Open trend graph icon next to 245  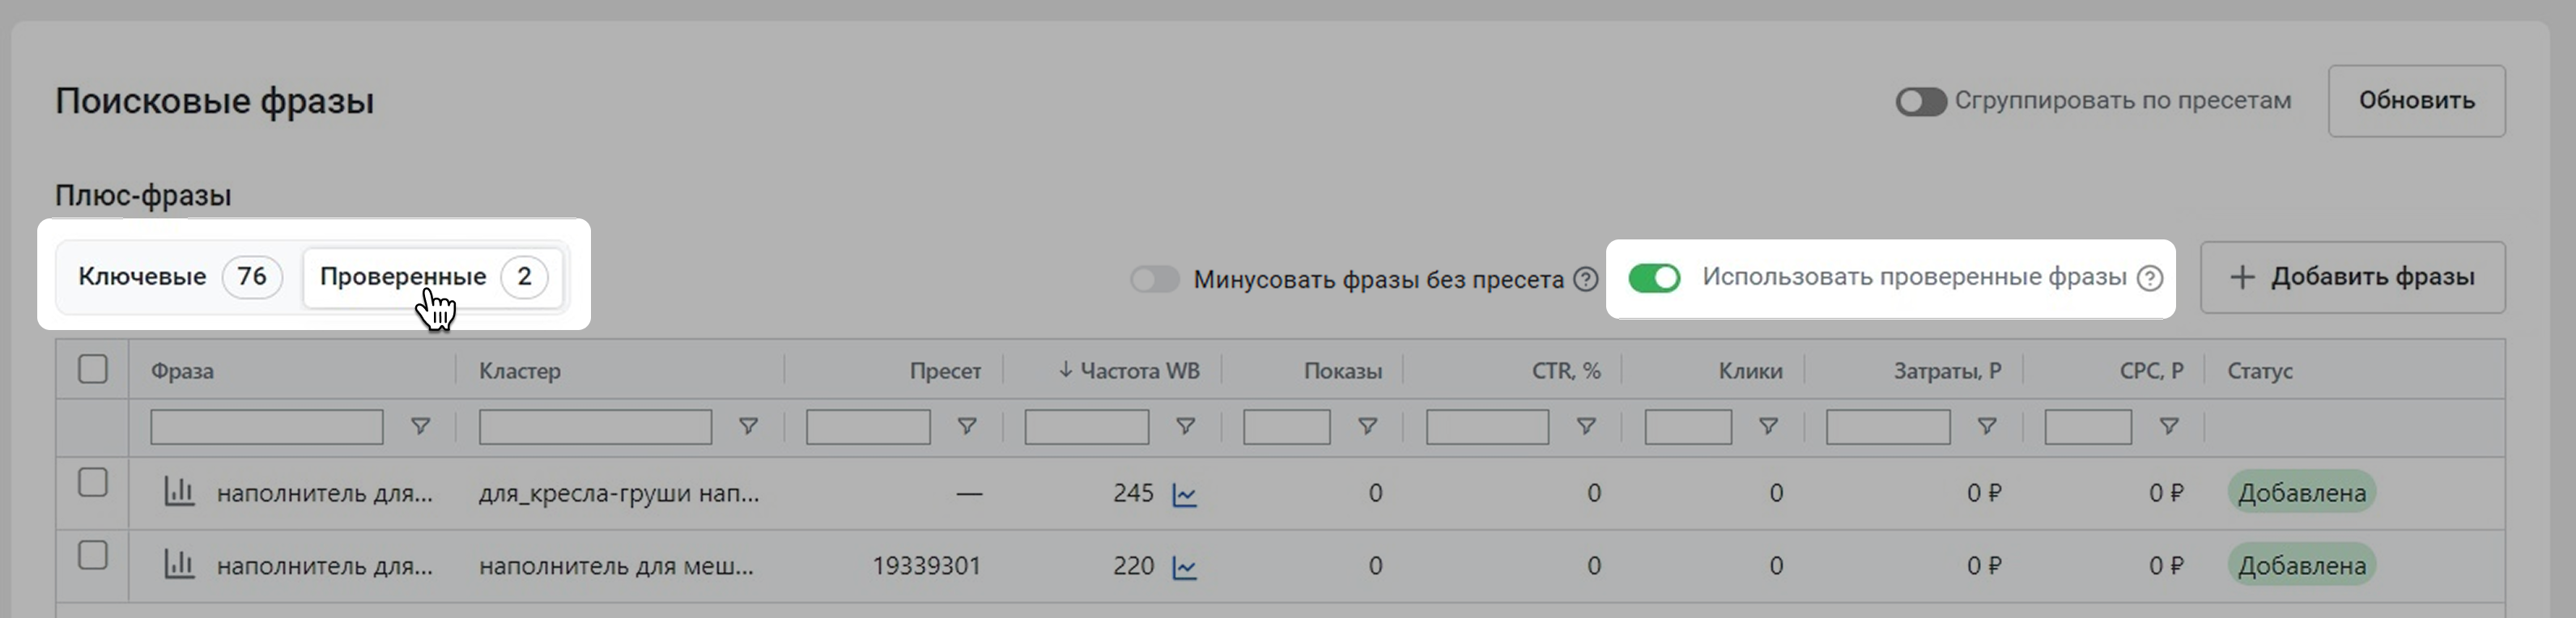1185,495
